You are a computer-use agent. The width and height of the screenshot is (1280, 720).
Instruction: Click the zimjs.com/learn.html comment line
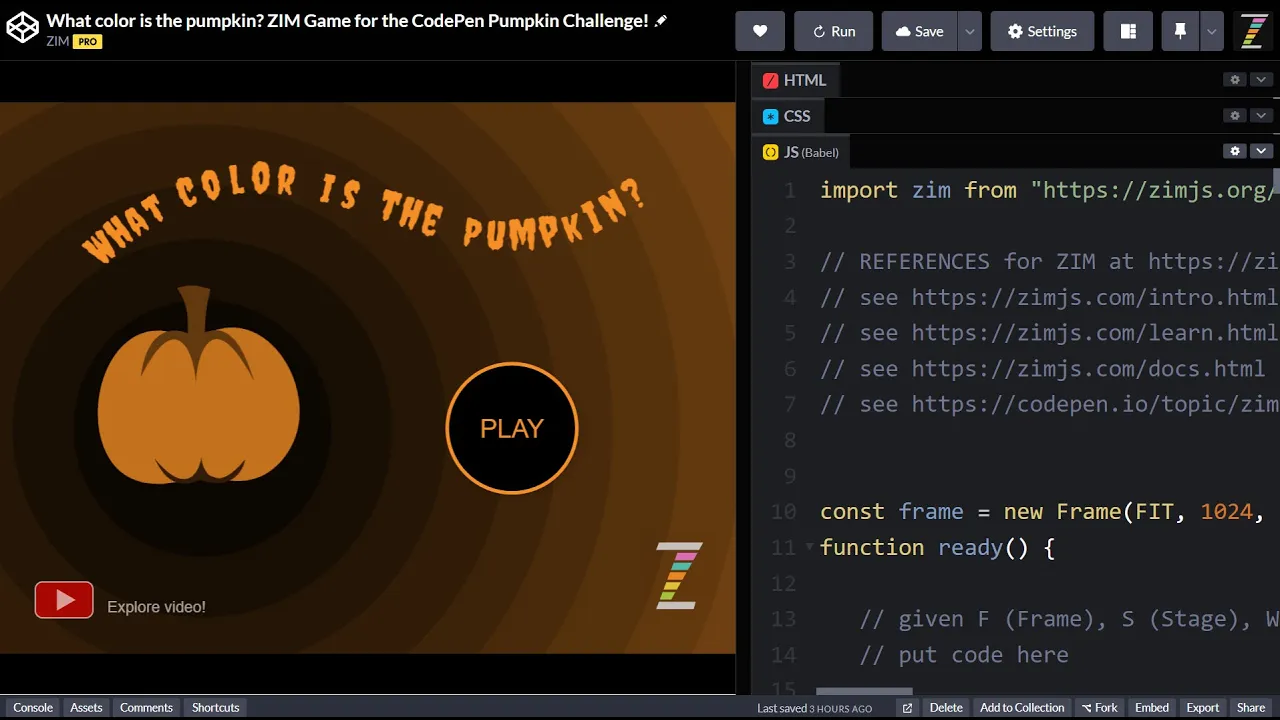coord(1048,333)
